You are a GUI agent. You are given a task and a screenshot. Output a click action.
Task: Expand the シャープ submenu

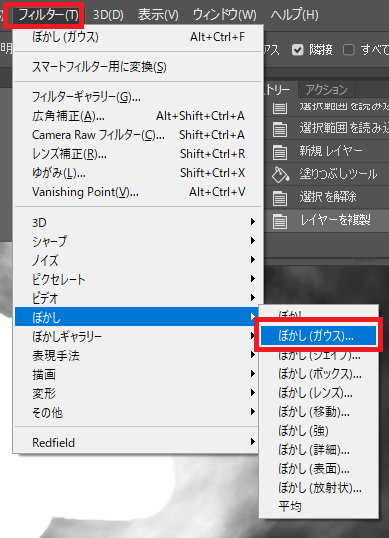coord(138,241)
